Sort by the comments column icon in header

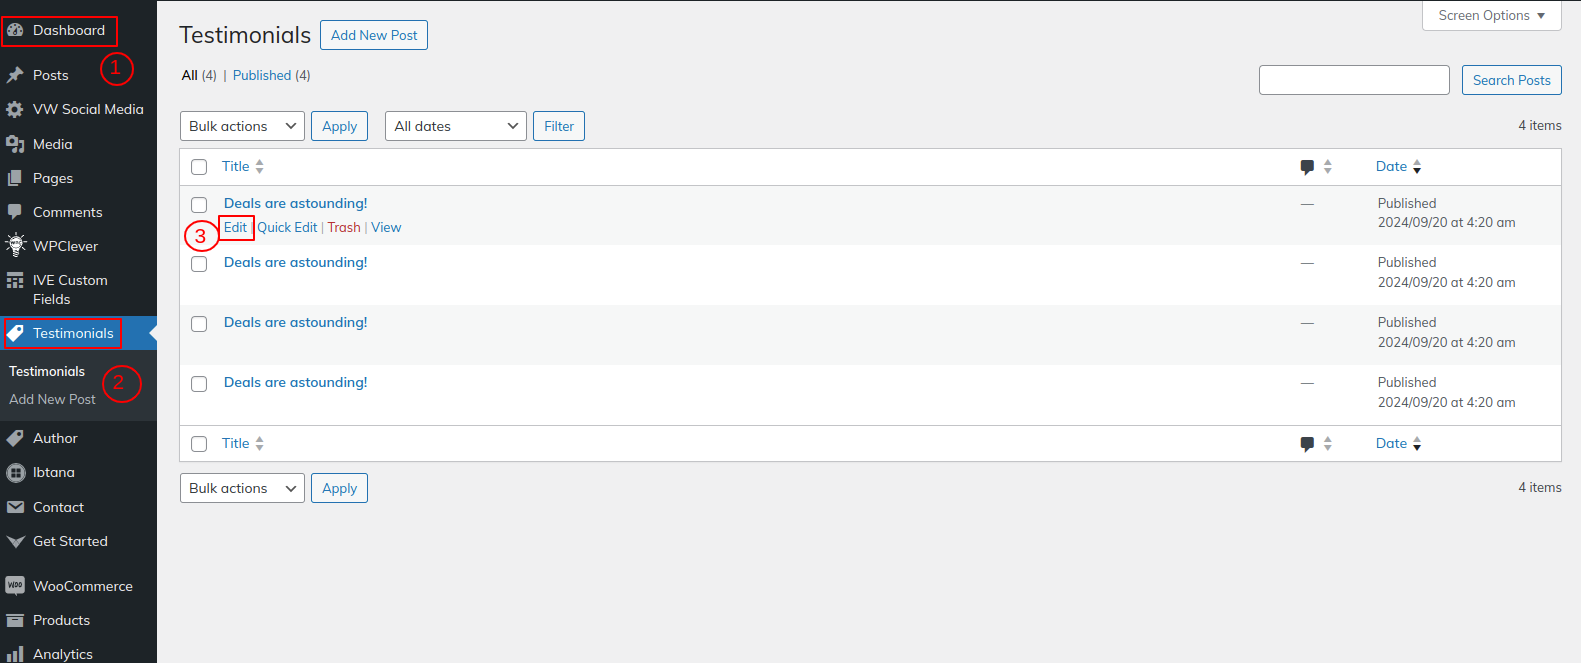coord(1307,167)
